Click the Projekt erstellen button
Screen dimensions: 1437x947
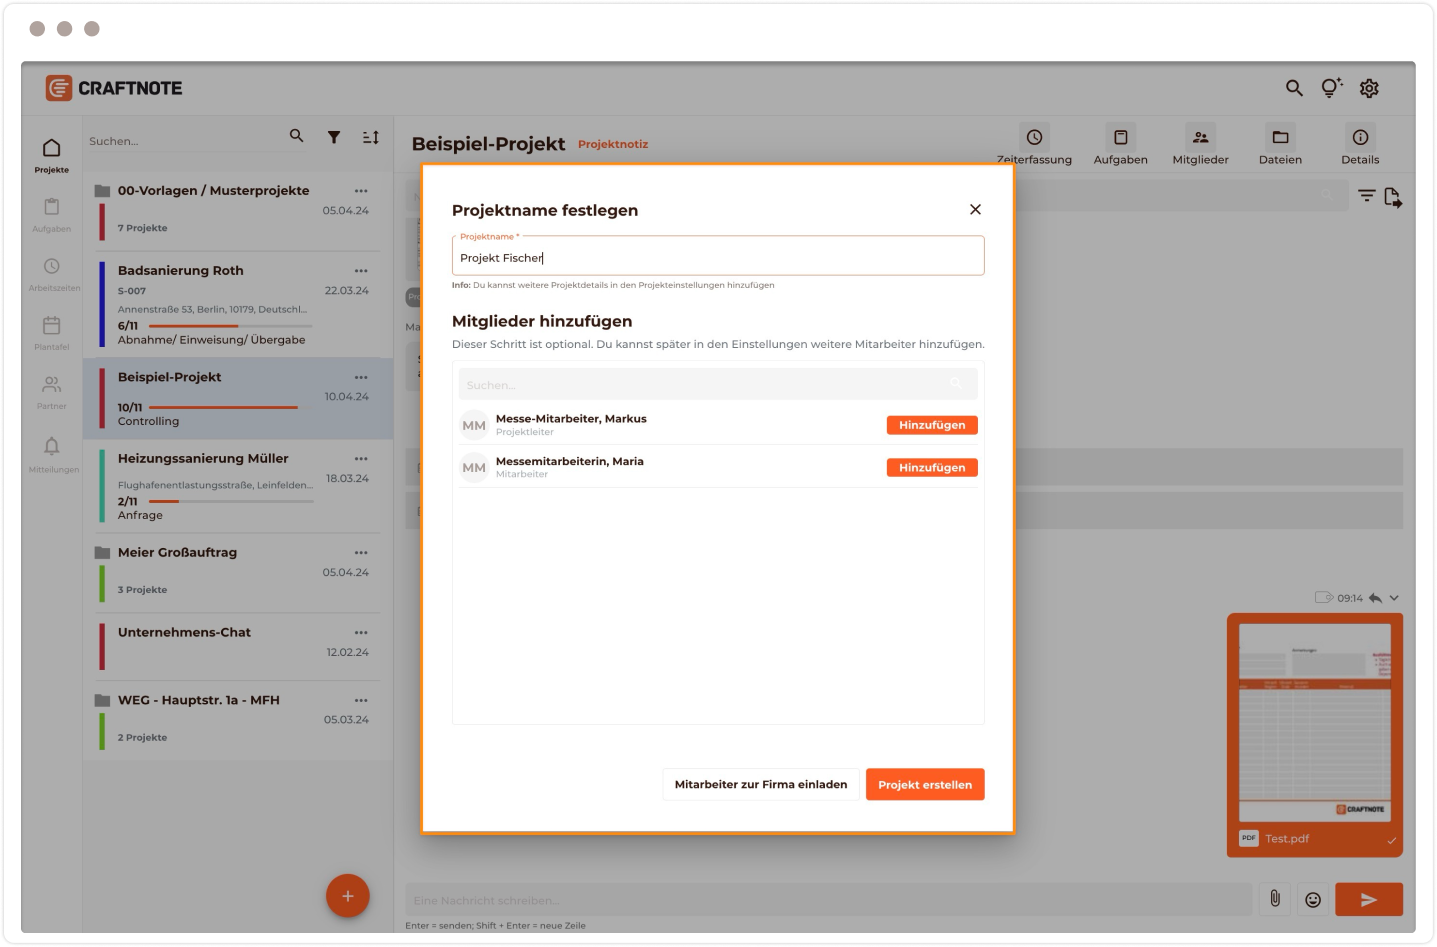[925, 785]
